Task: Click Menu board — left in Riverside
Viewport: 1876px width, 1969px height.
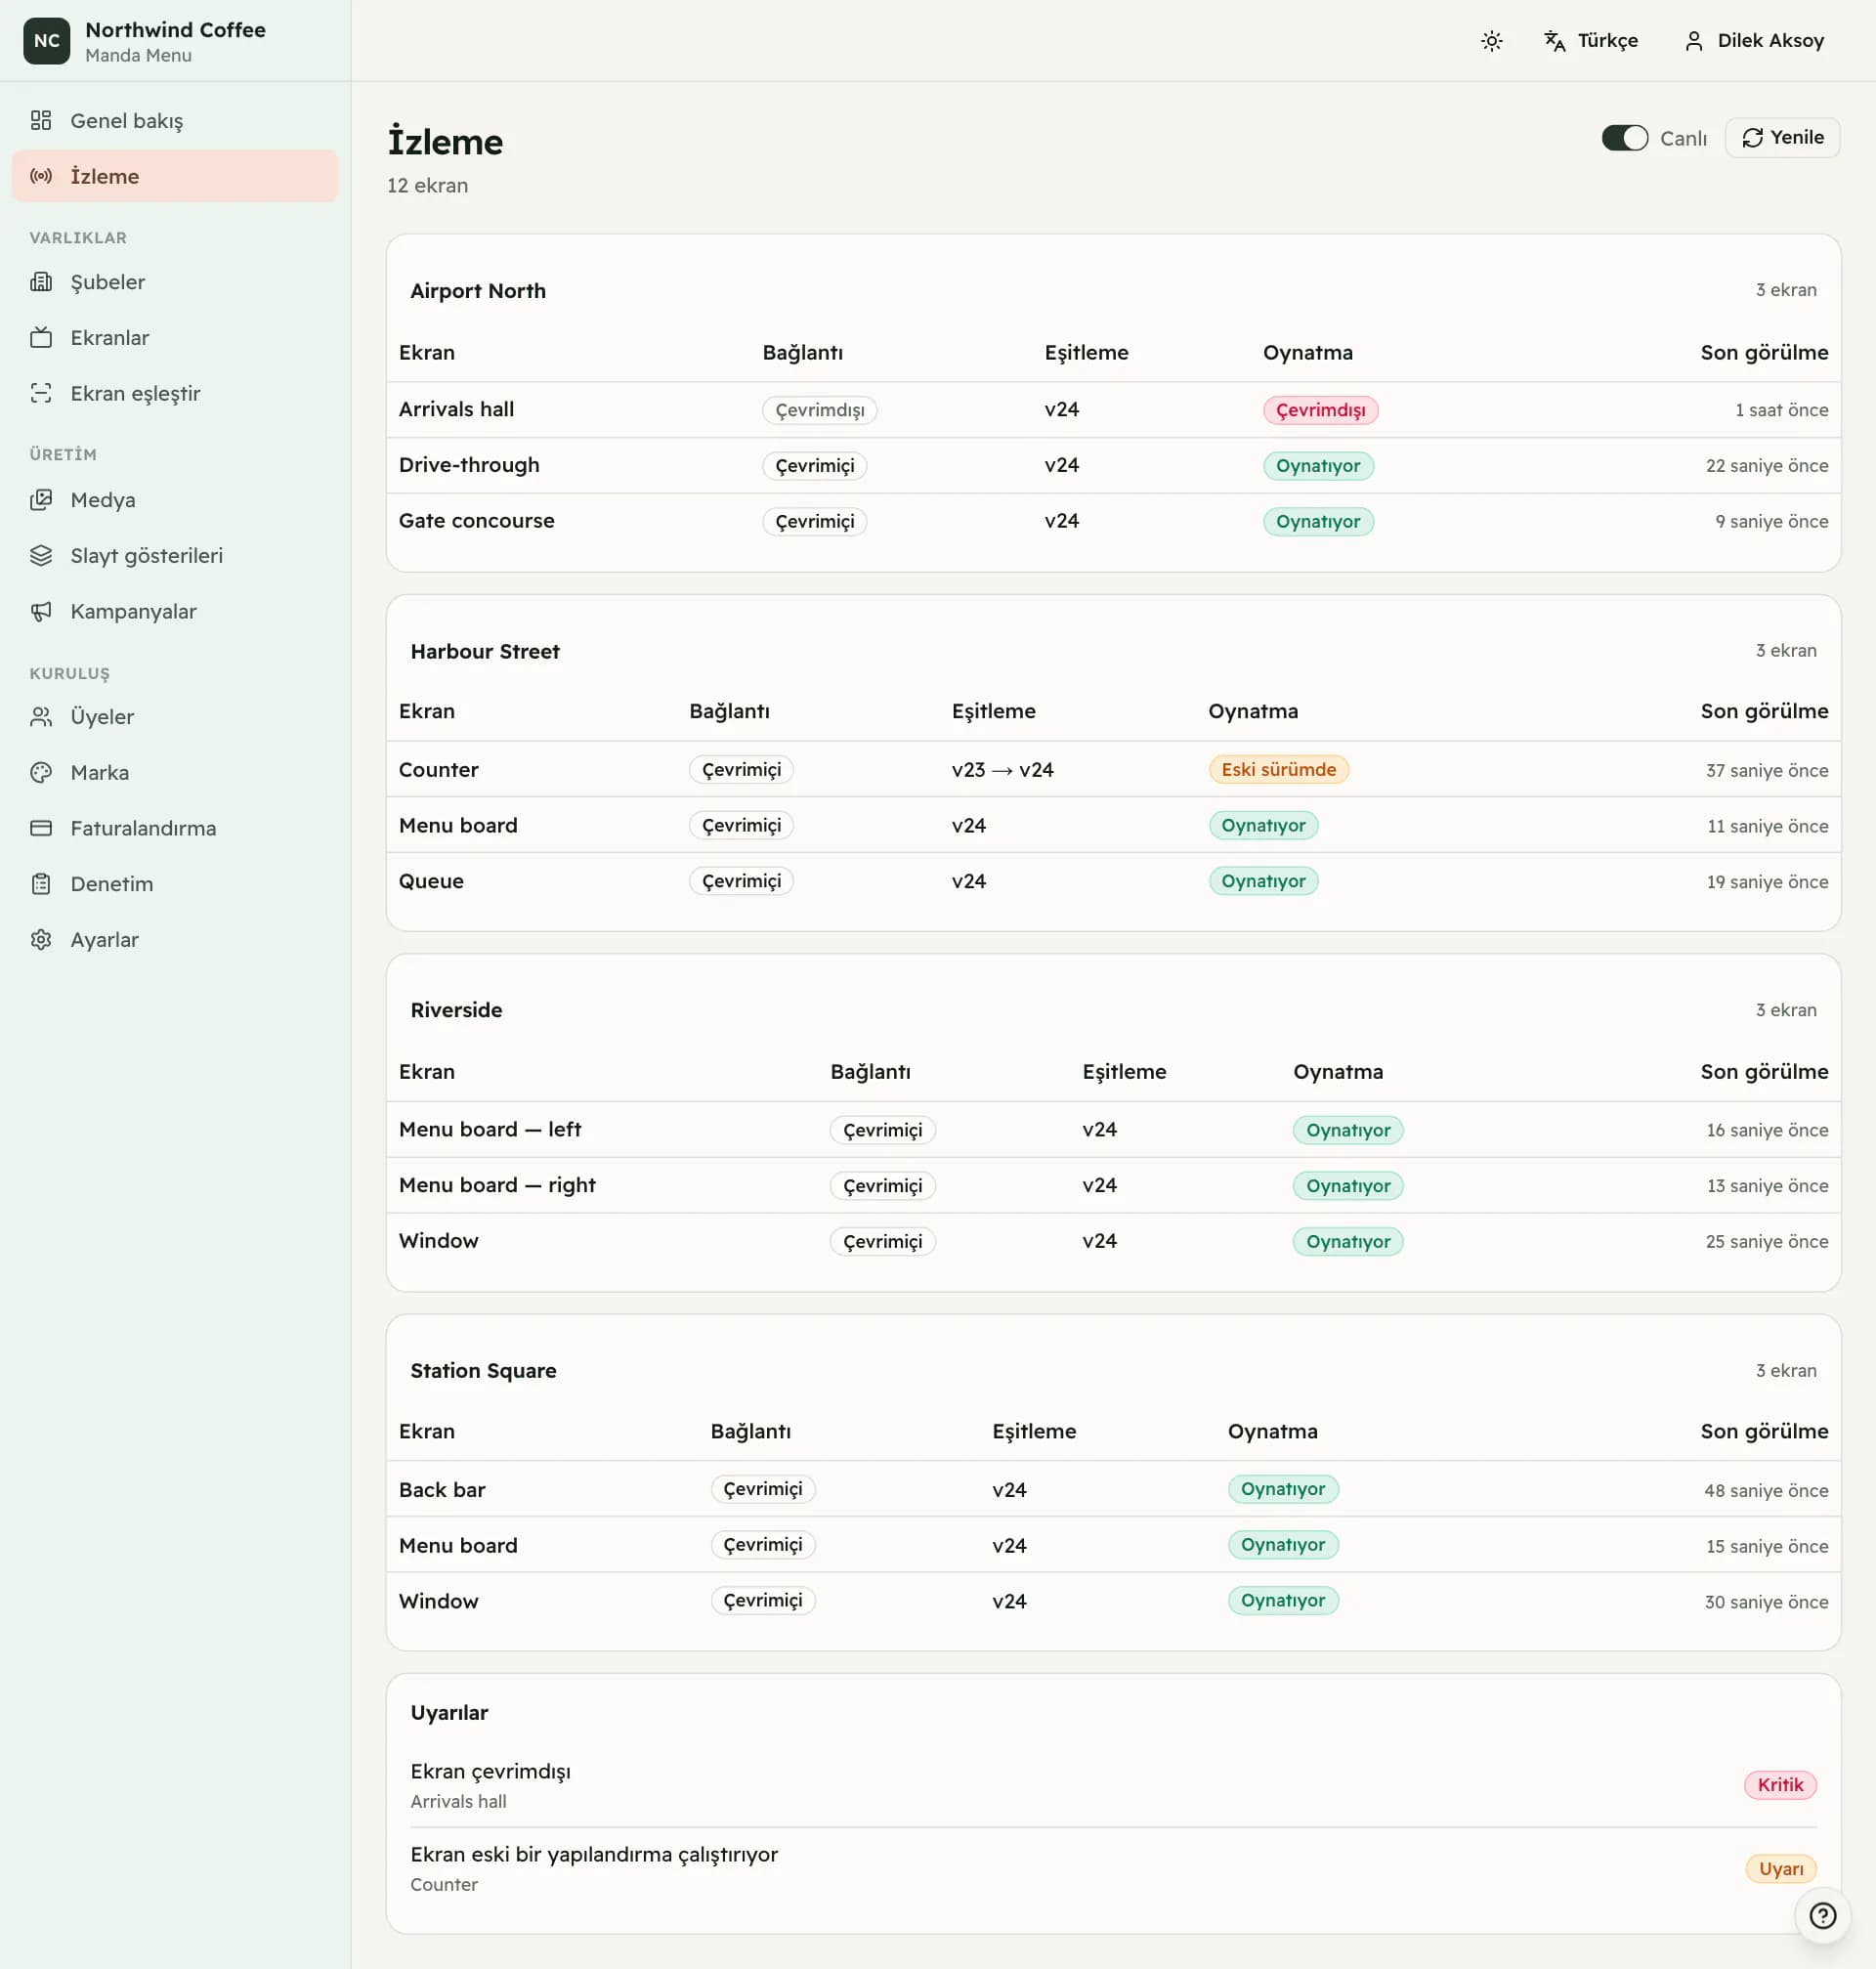Action: point(490,1129)
